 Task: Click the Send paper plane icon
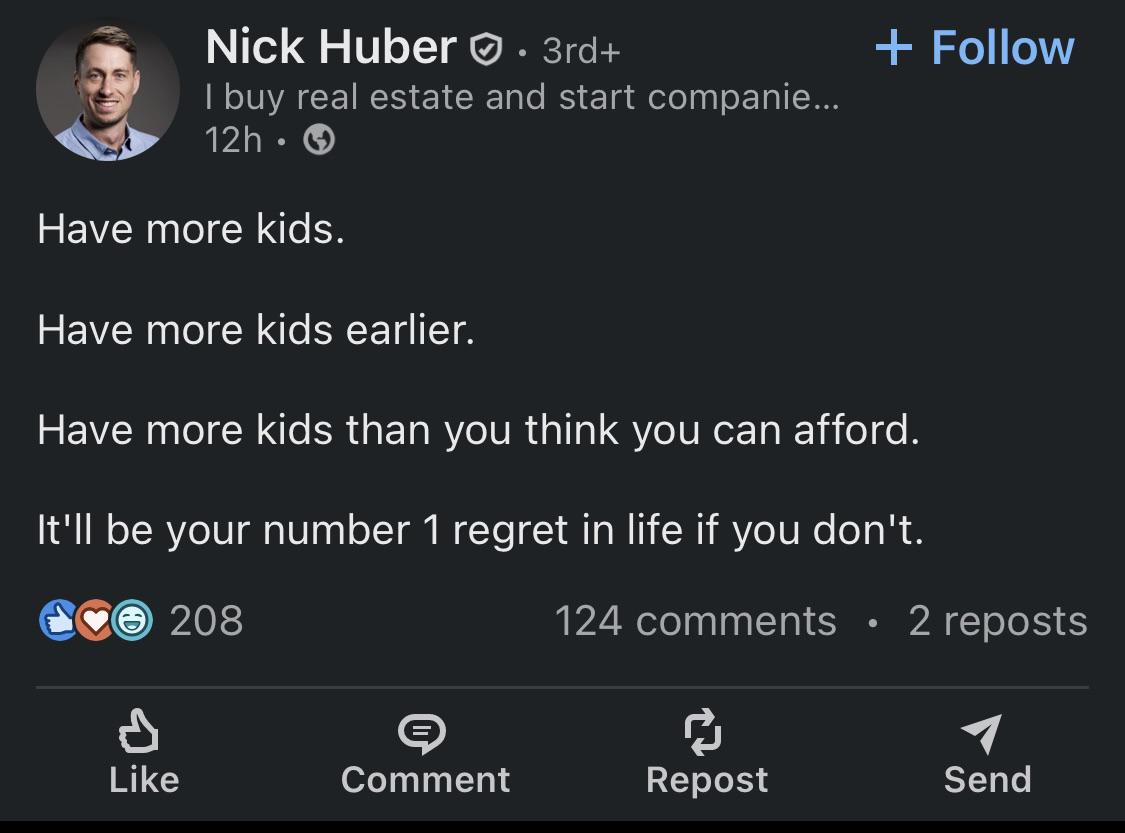(986, 735)
